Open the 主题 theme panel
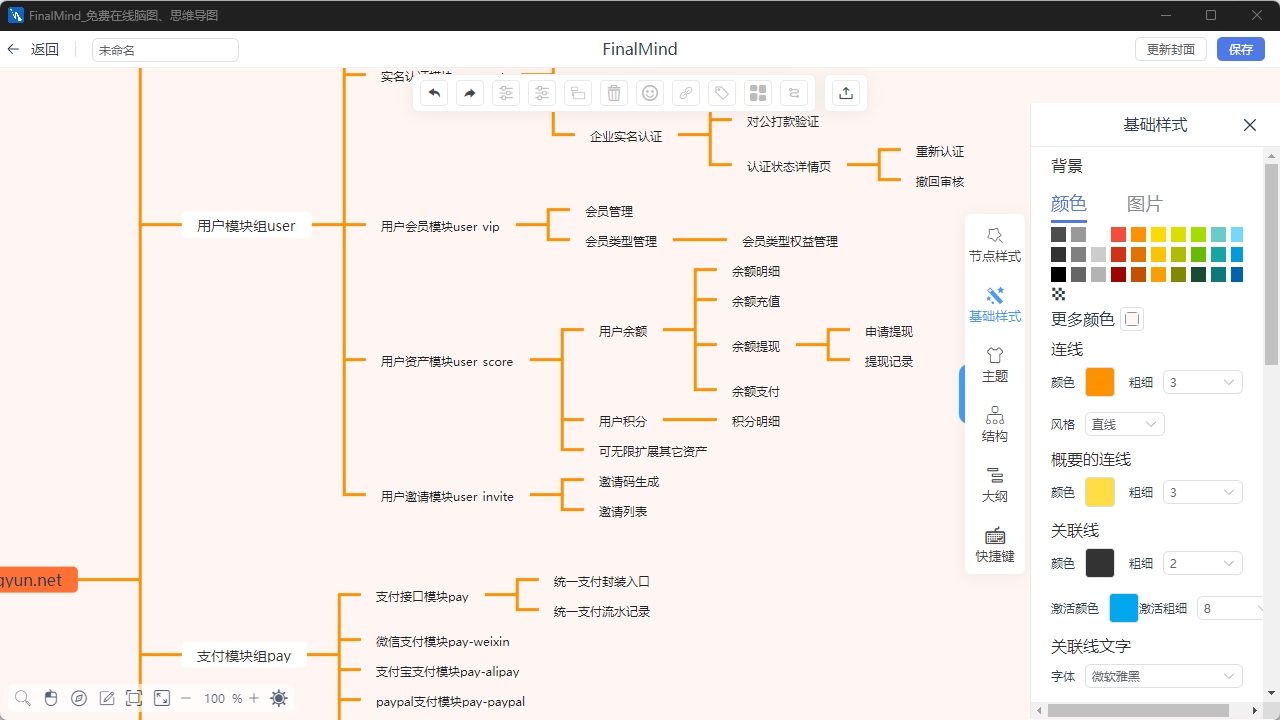1280x720 pixels. click(x=994, y=364)
